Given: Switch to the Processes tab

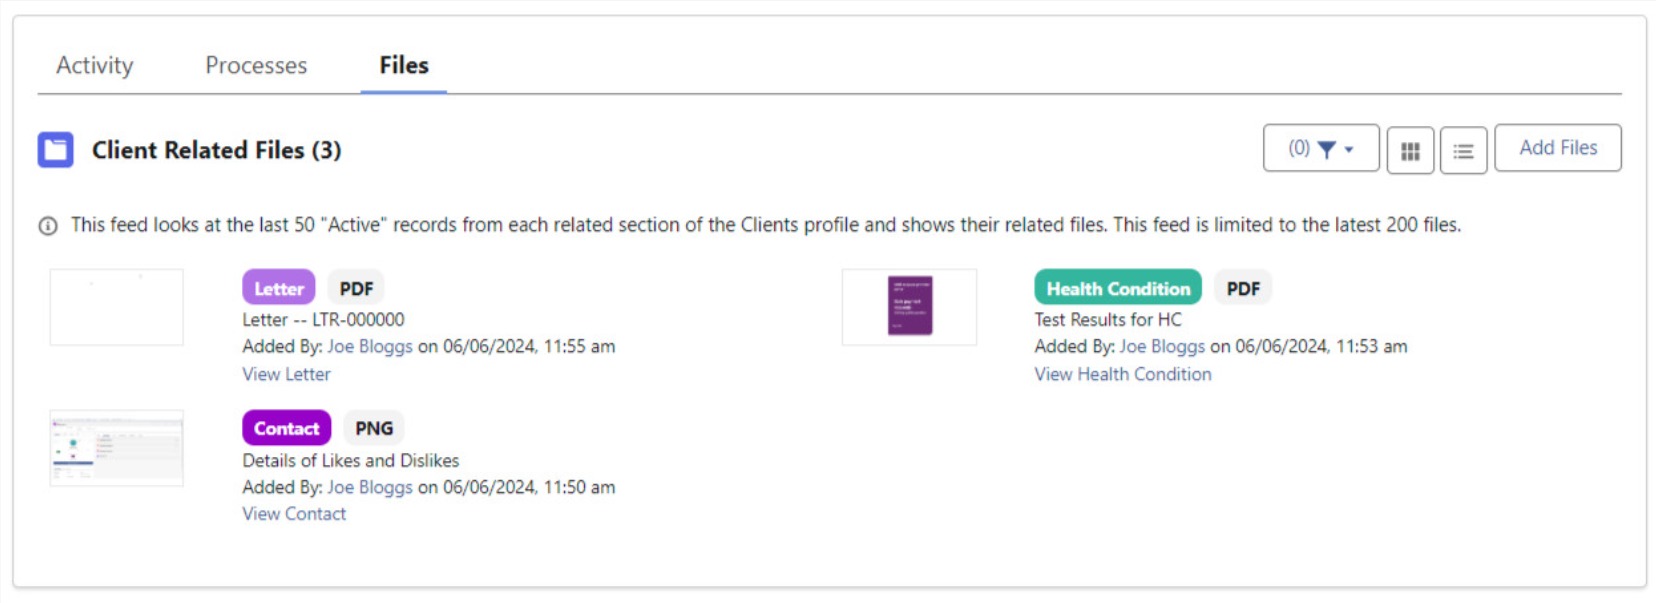Looking at the screenshot, I should [256, 66].
